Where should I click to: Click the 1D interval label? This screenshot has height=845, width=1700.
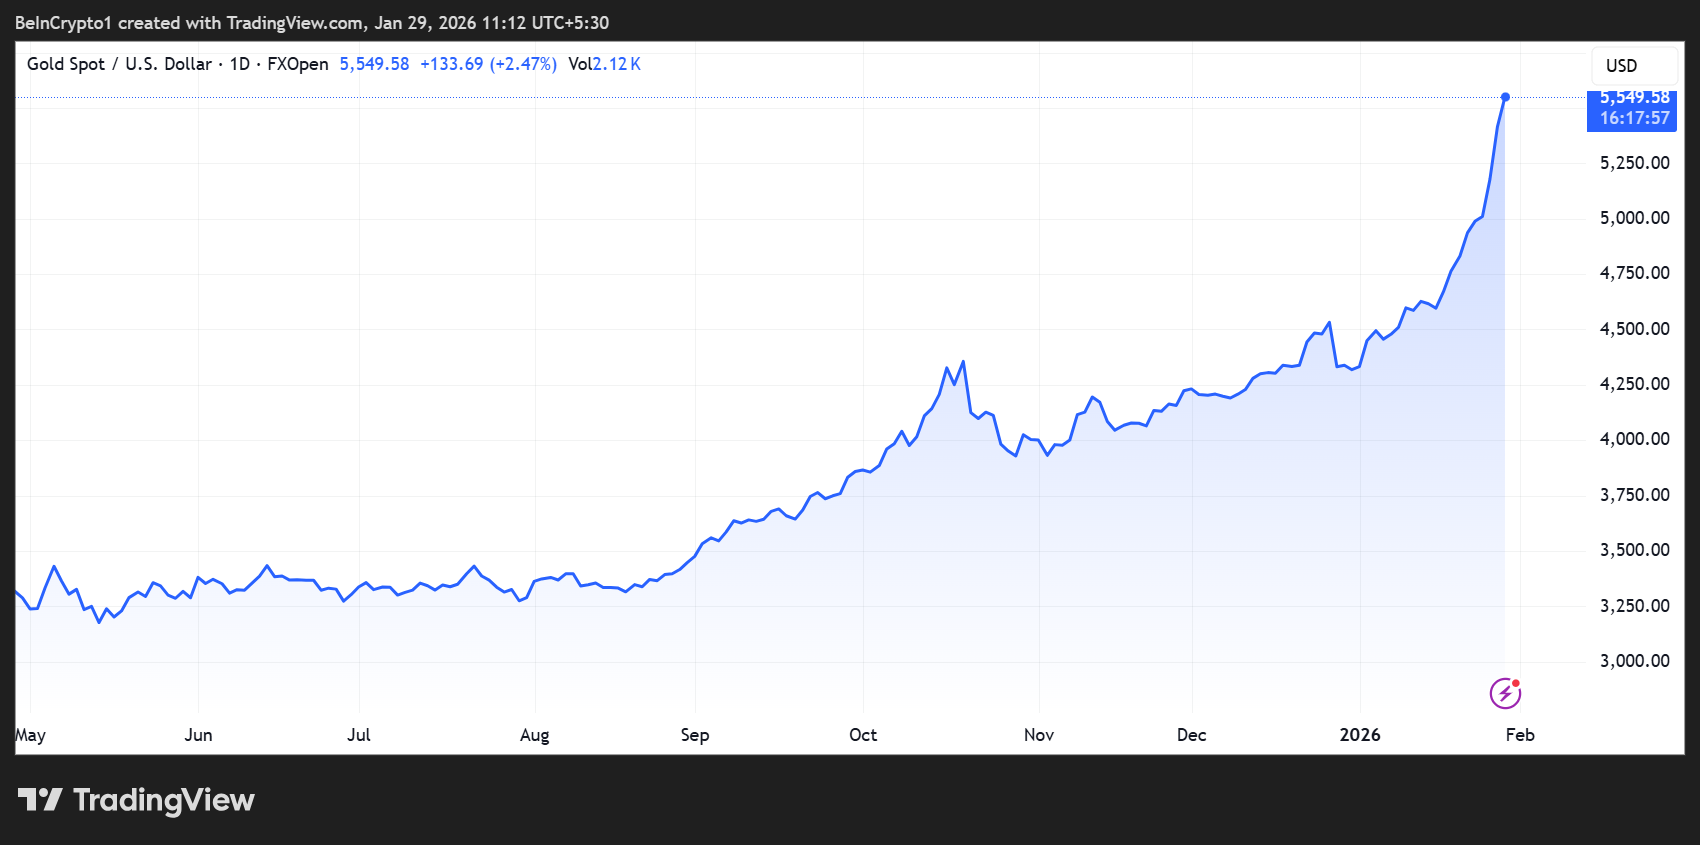tap(240, 64)
